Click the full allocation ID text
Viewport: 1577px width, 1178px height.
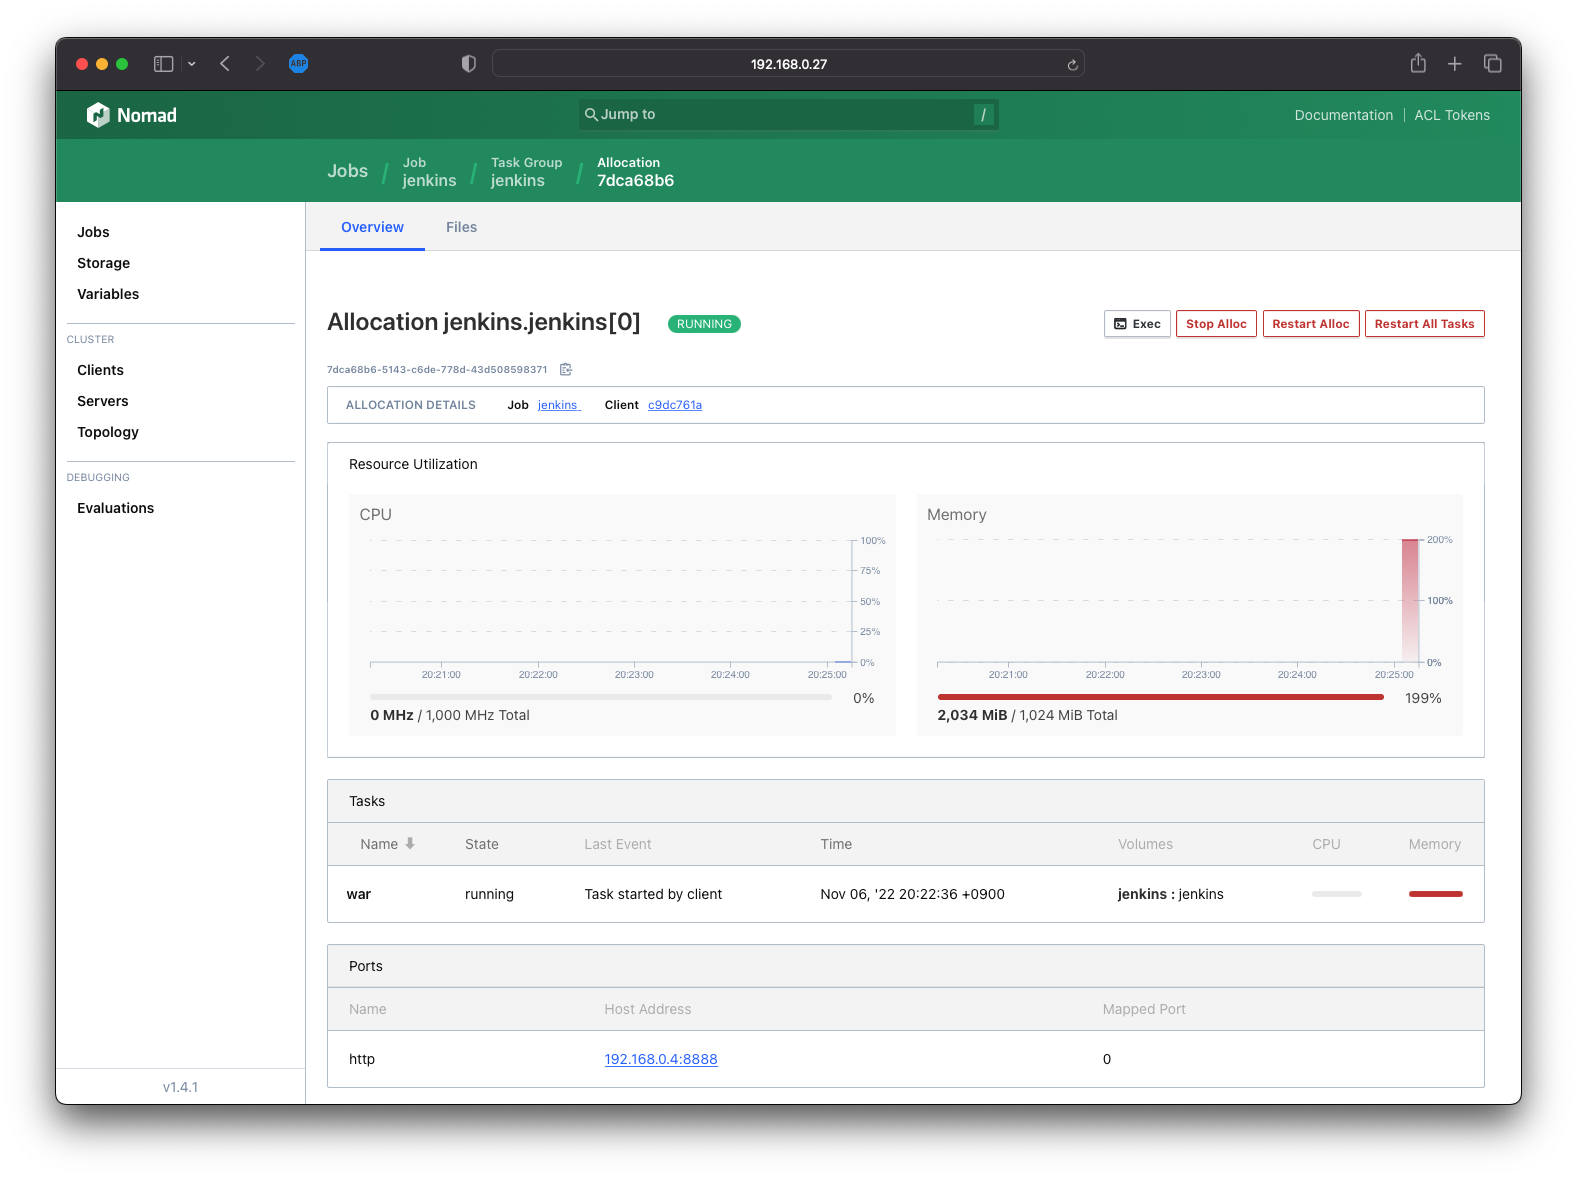pyautogui.click(x=437, y=369)
